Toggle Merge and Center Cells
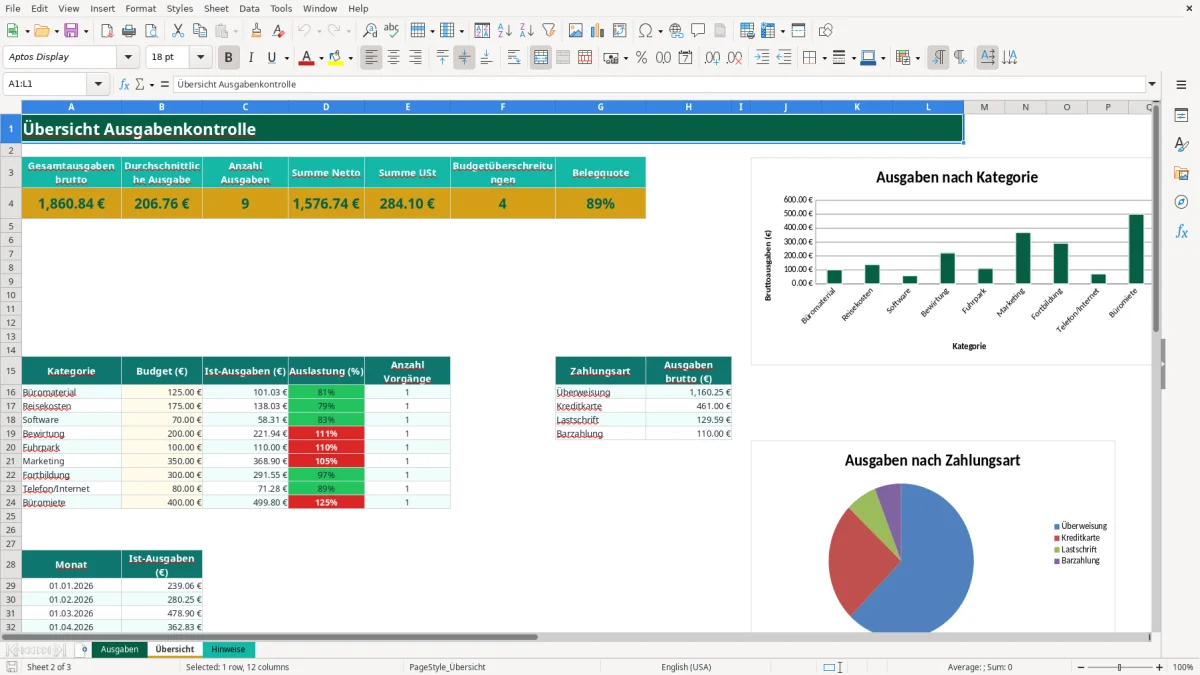The image size is (1200, 675). click(x=541, y=58)
